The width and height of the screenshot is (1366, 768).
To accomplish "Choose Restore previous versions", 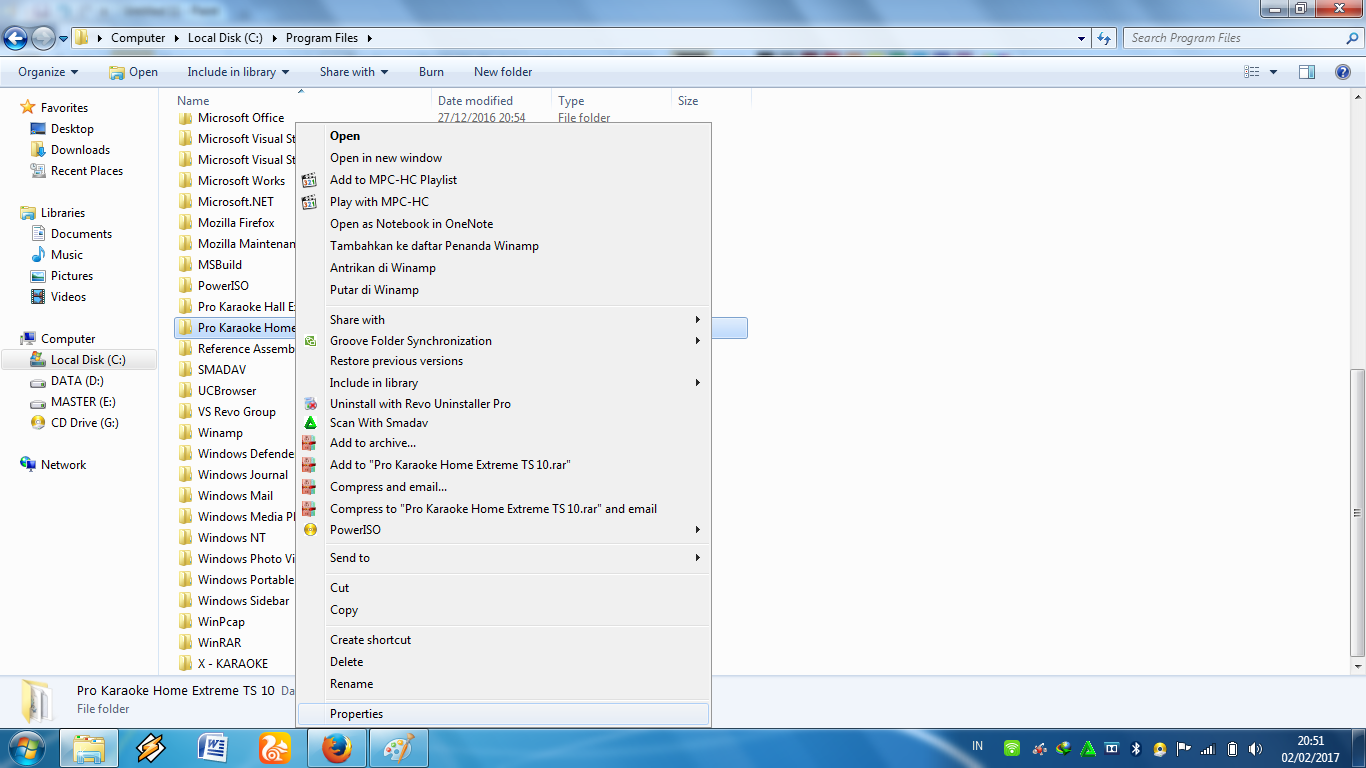I will coord(503,361).
